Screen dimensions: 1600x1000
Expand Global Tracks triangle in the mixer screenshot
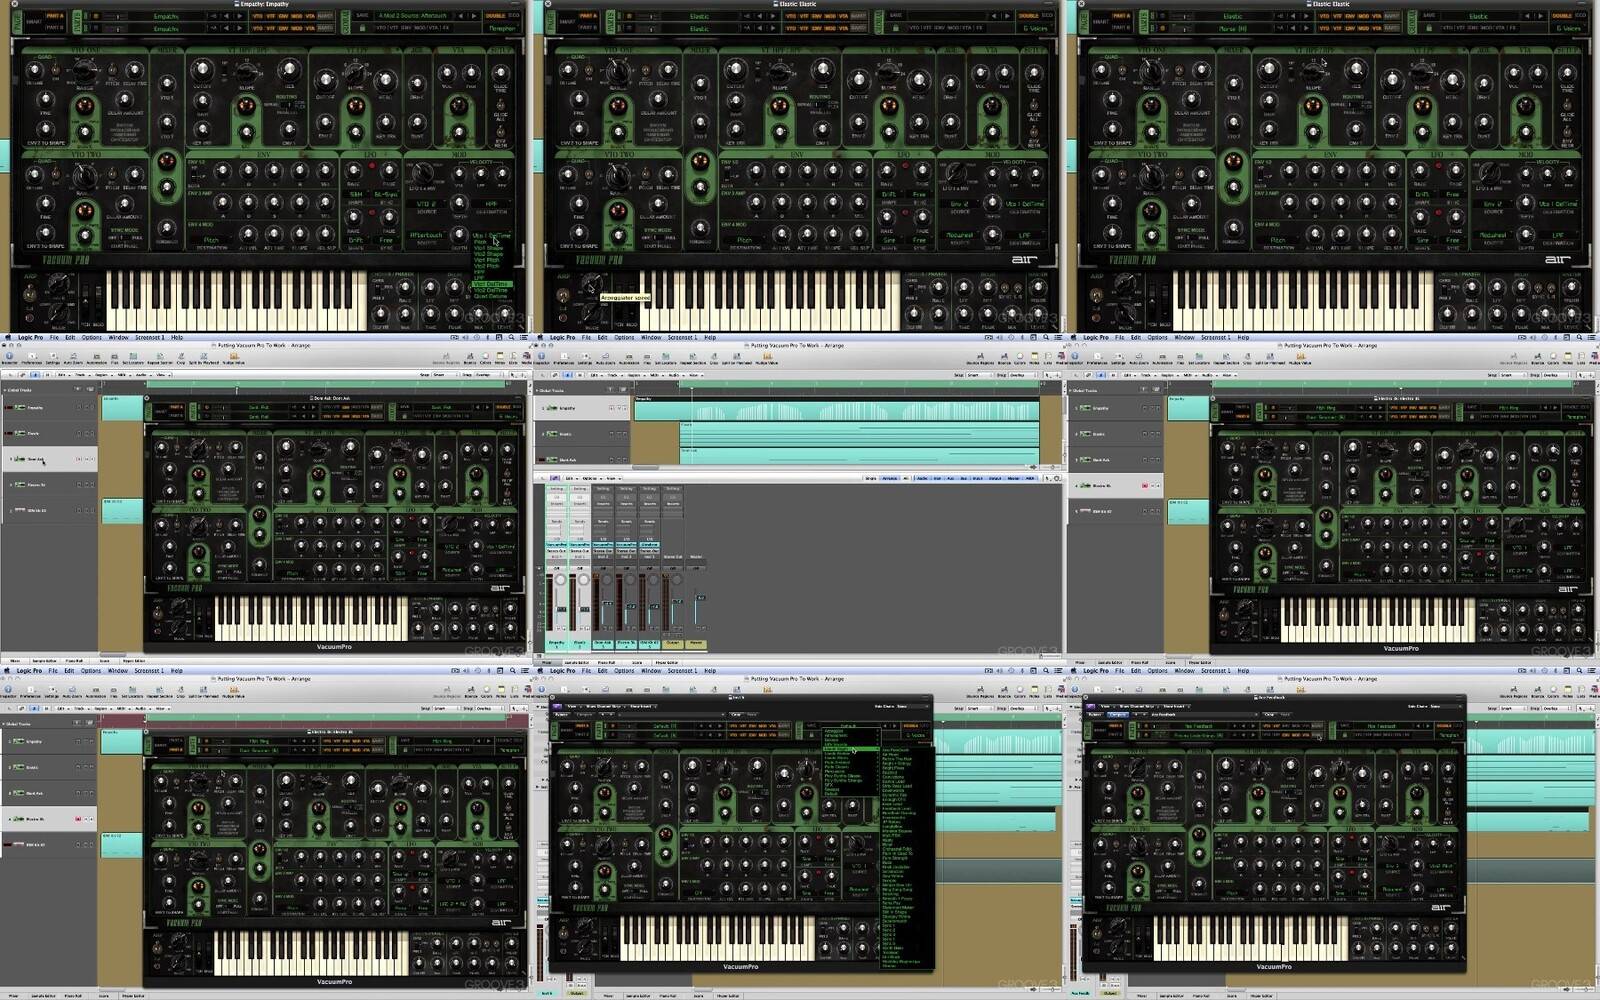coord(537,390)
